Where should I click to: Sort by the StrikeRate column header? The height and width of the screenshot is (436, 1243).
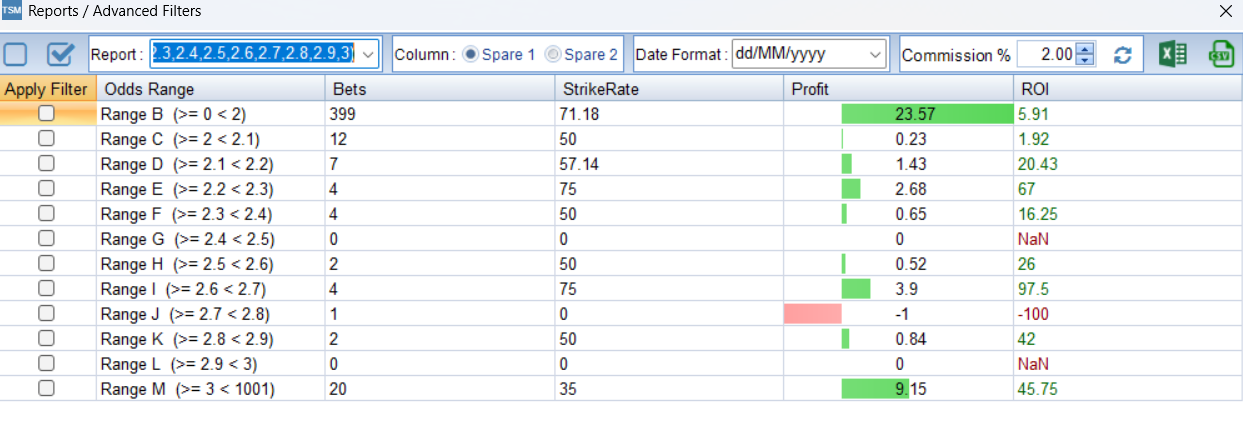click(668, 89)
